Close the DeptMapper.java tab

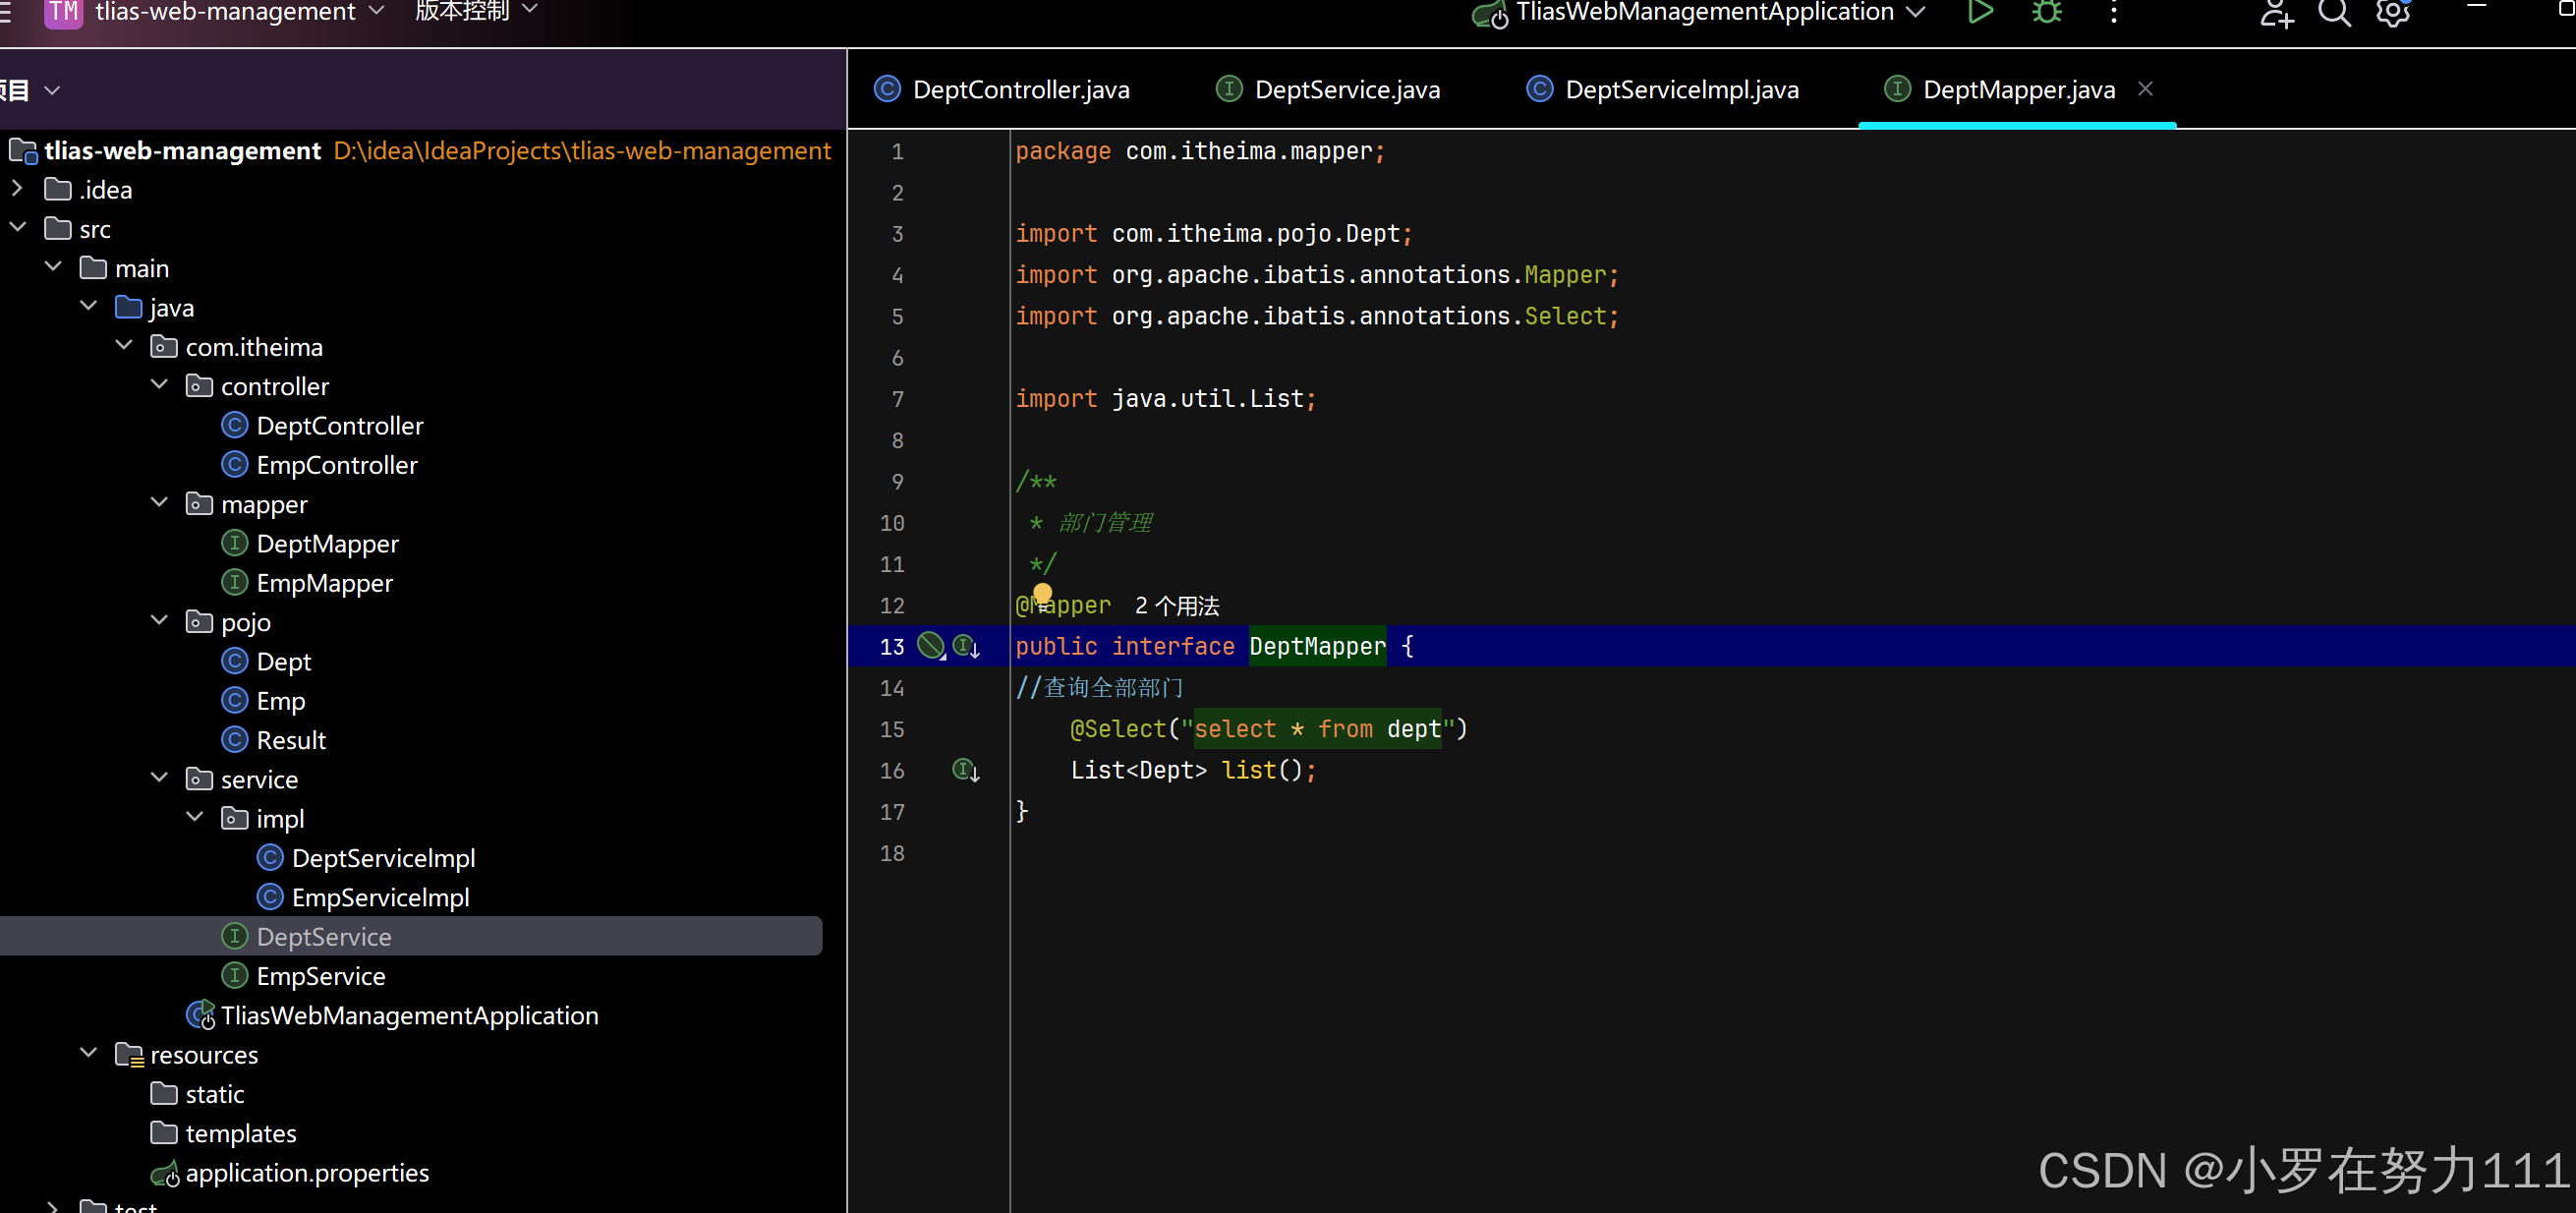(2145, 89)
